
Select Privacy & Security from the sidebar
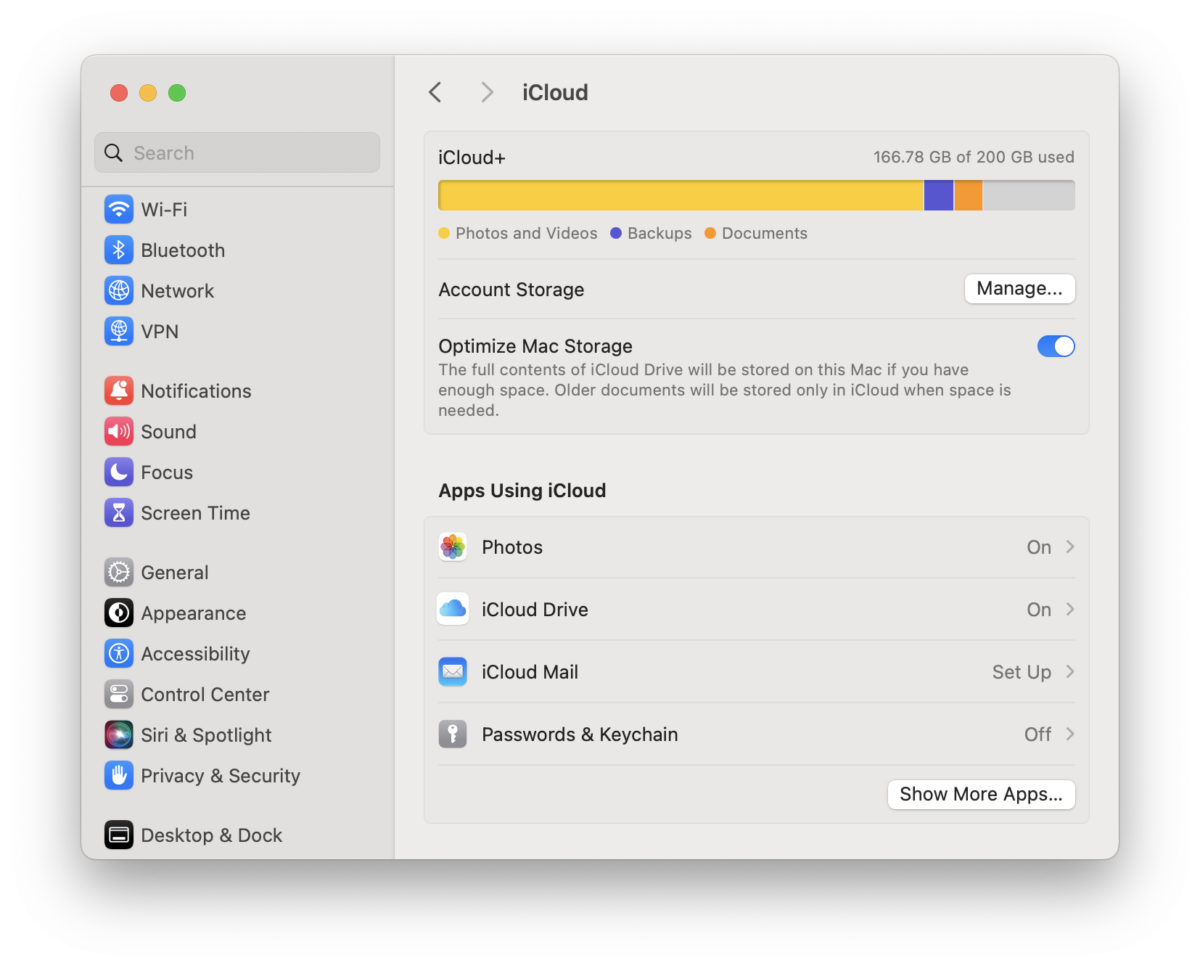tap(118, 775)
